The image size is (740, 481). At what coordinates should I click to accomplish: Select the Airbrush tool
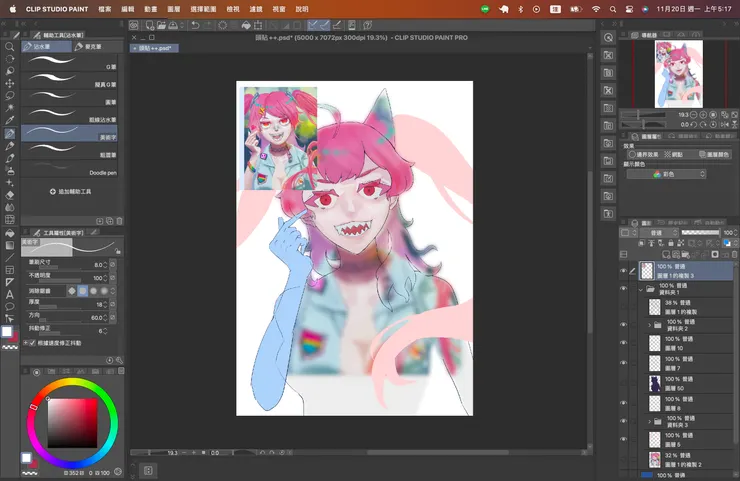9,170
